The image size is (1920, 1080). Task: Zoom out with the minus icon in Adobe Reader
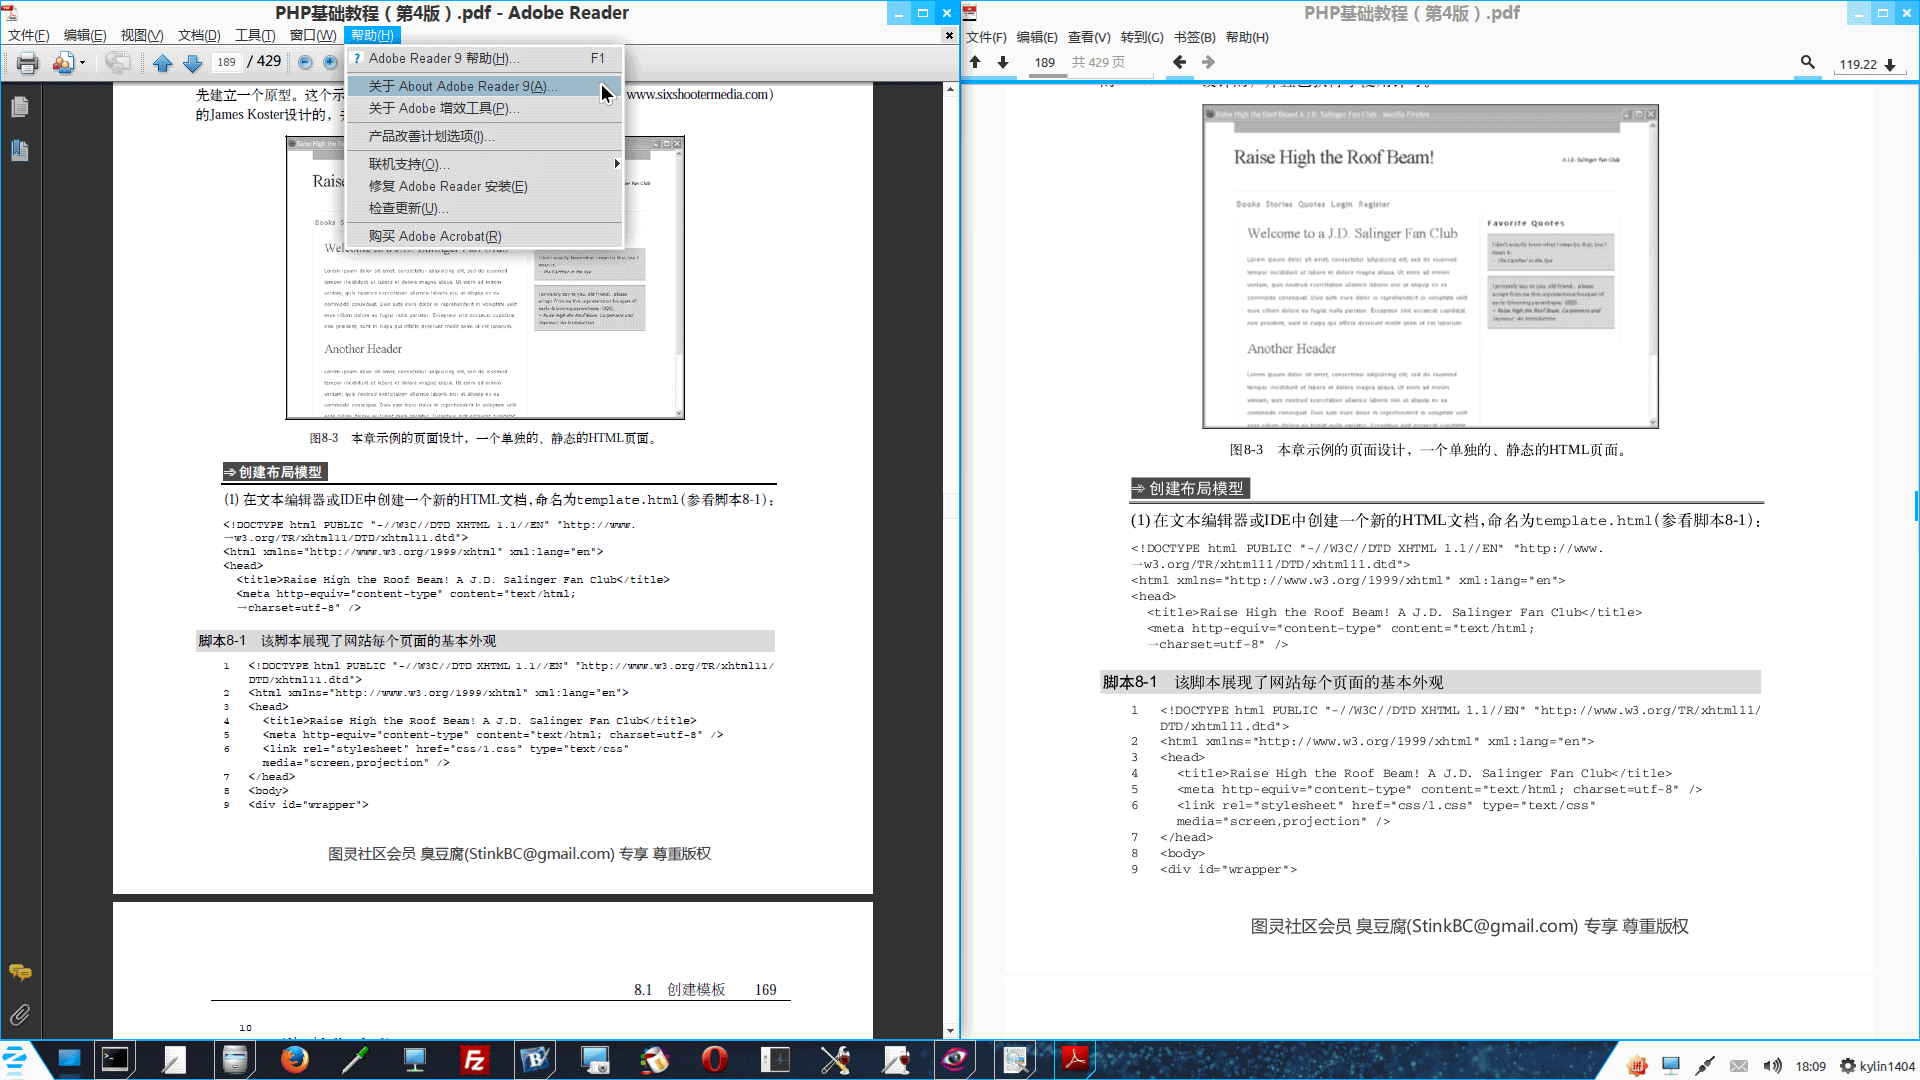click(x=306, y=62)
